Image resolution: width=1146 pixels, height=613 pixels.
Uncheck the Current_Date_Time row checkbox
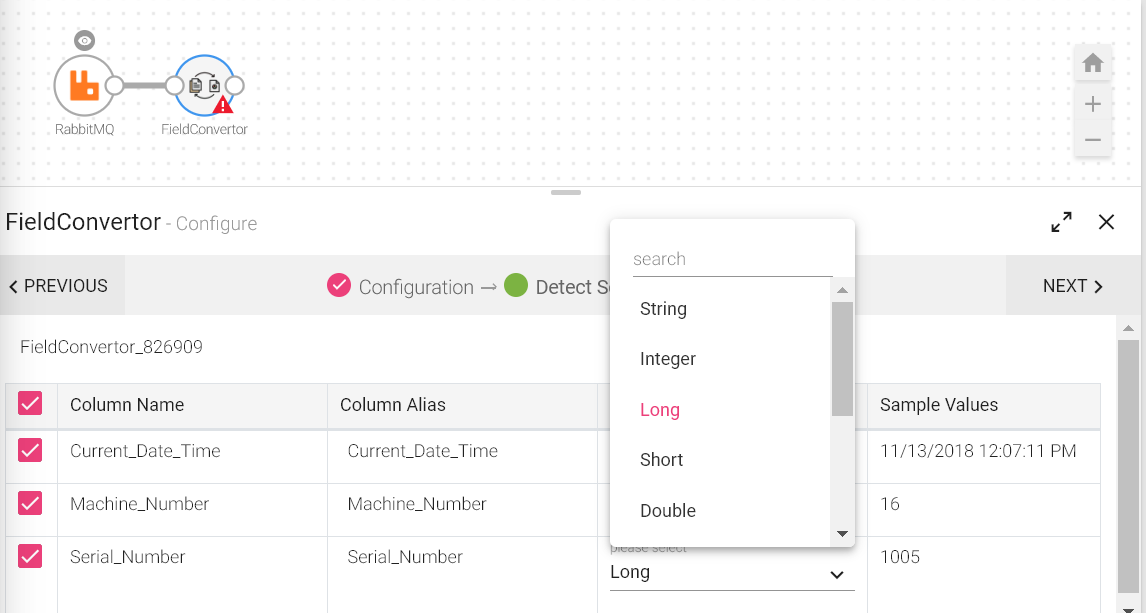pos(30,451)
